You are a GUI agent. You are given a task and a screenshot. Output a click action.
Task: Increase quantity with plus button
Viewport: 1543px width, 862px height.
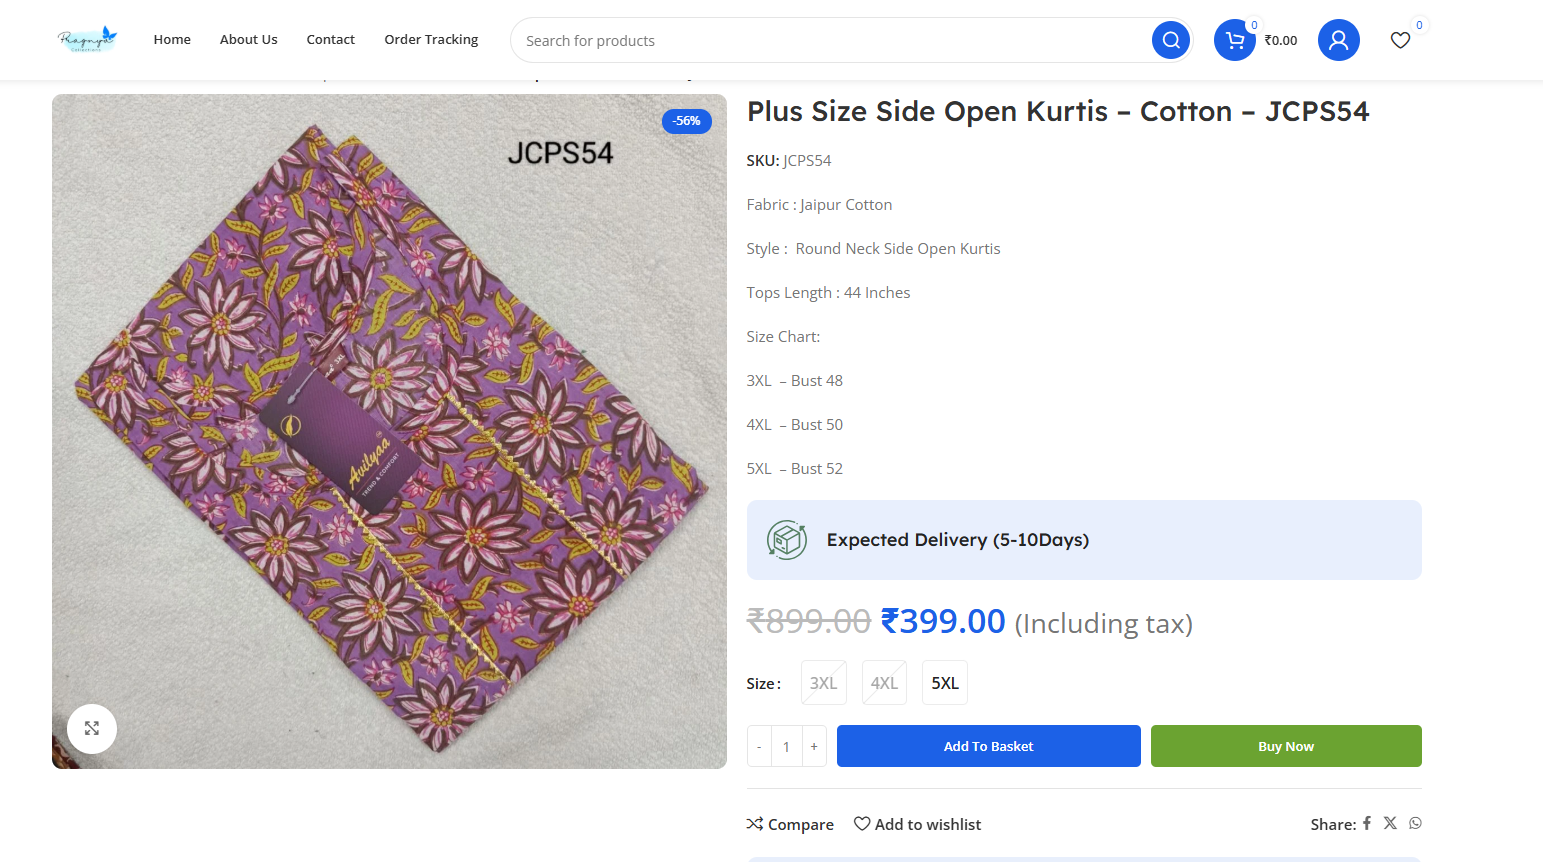click(814, 746)
